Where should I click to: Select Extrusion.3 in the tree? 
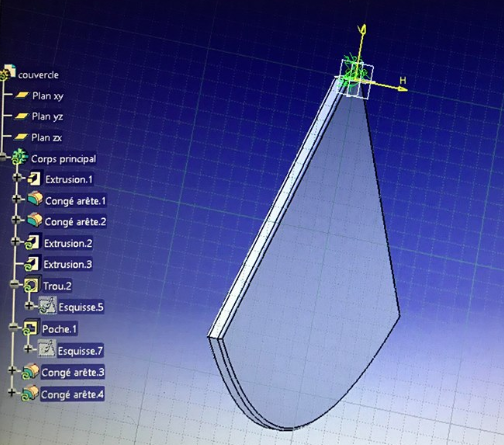68,264
